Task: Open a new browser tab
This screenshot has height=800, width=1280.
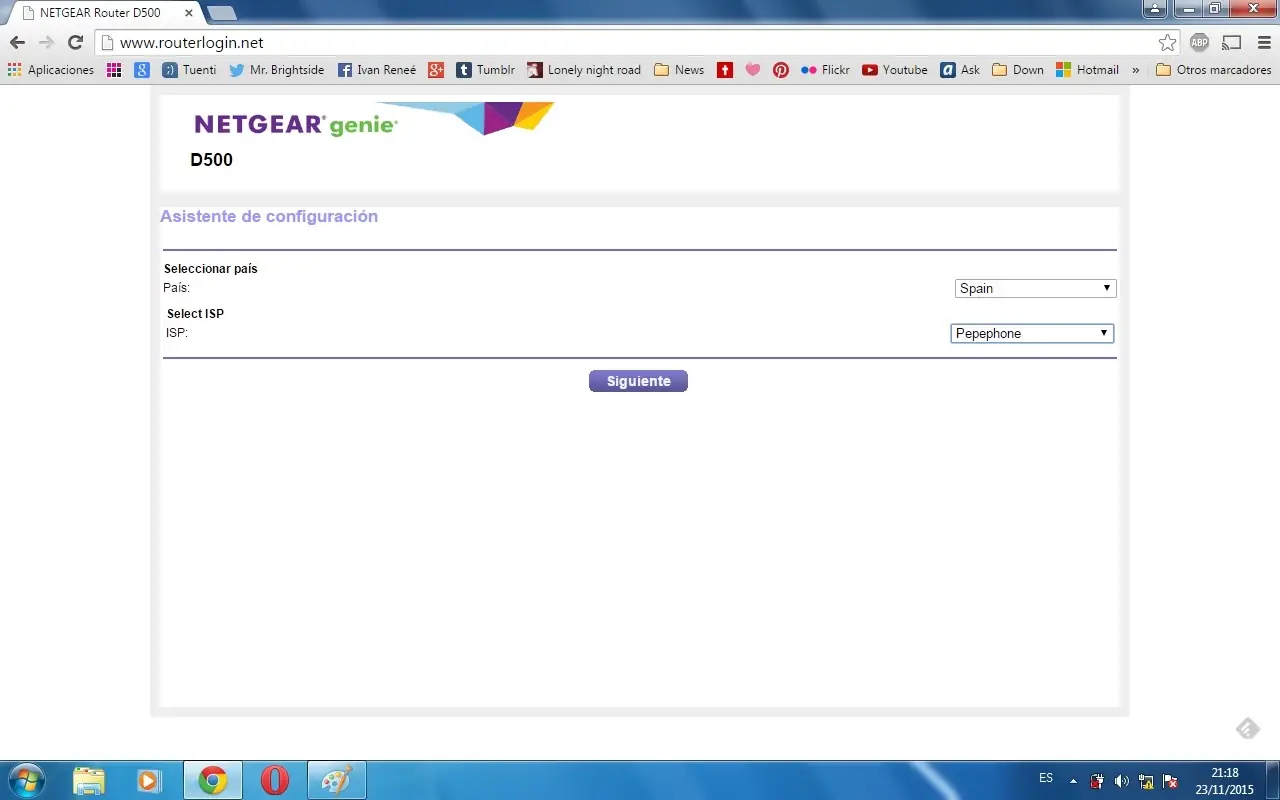Action: [221, 13]
